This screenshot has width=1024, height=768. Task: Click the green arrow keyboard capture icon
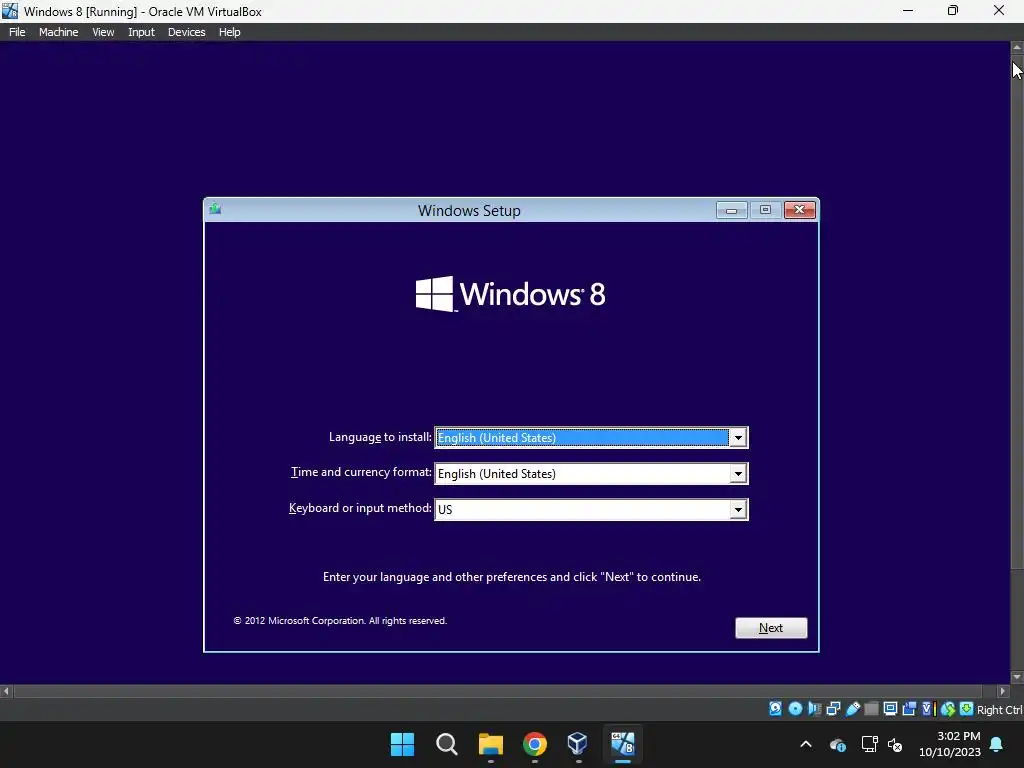pos(967,709)
